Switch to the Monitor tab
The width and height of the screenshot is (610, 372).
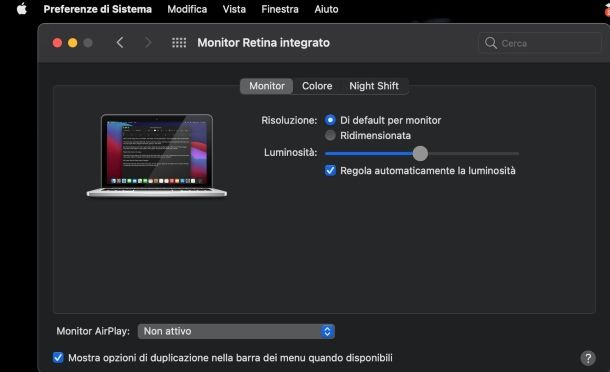[267, 86]
